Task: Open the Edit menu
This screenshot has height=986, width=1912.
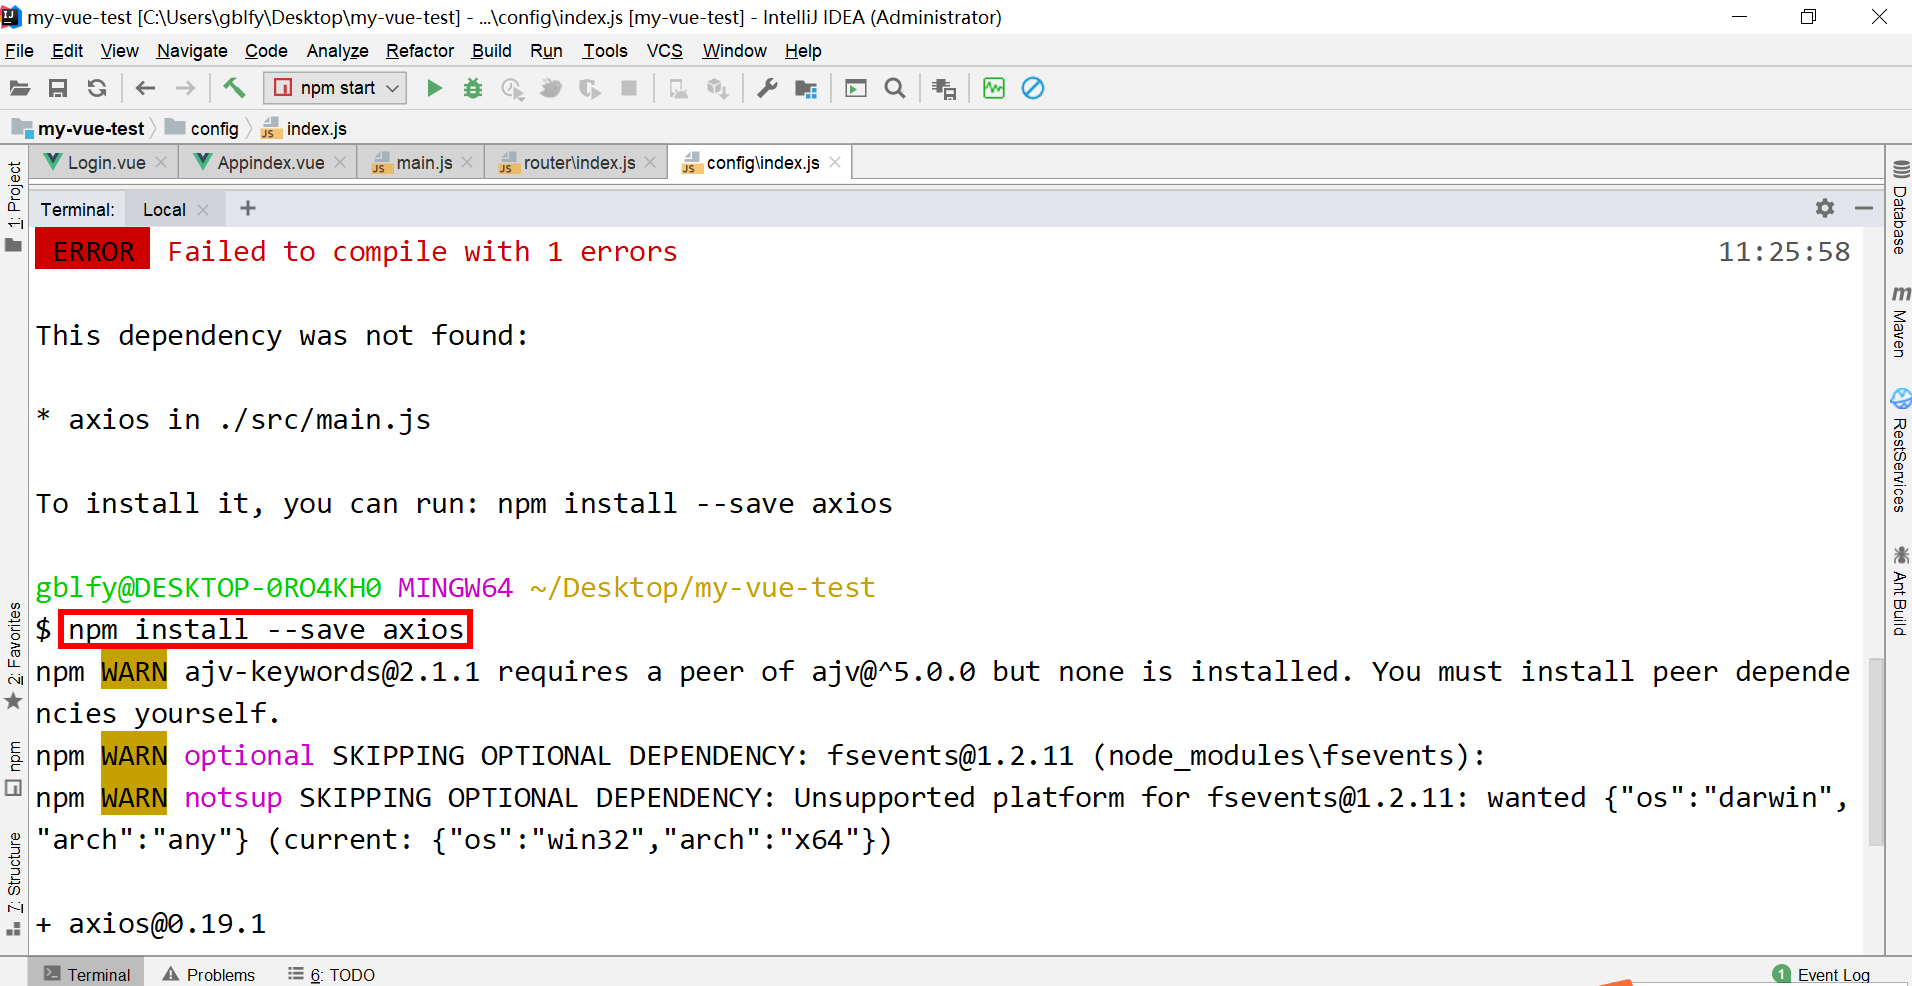Action: point(67,51)
